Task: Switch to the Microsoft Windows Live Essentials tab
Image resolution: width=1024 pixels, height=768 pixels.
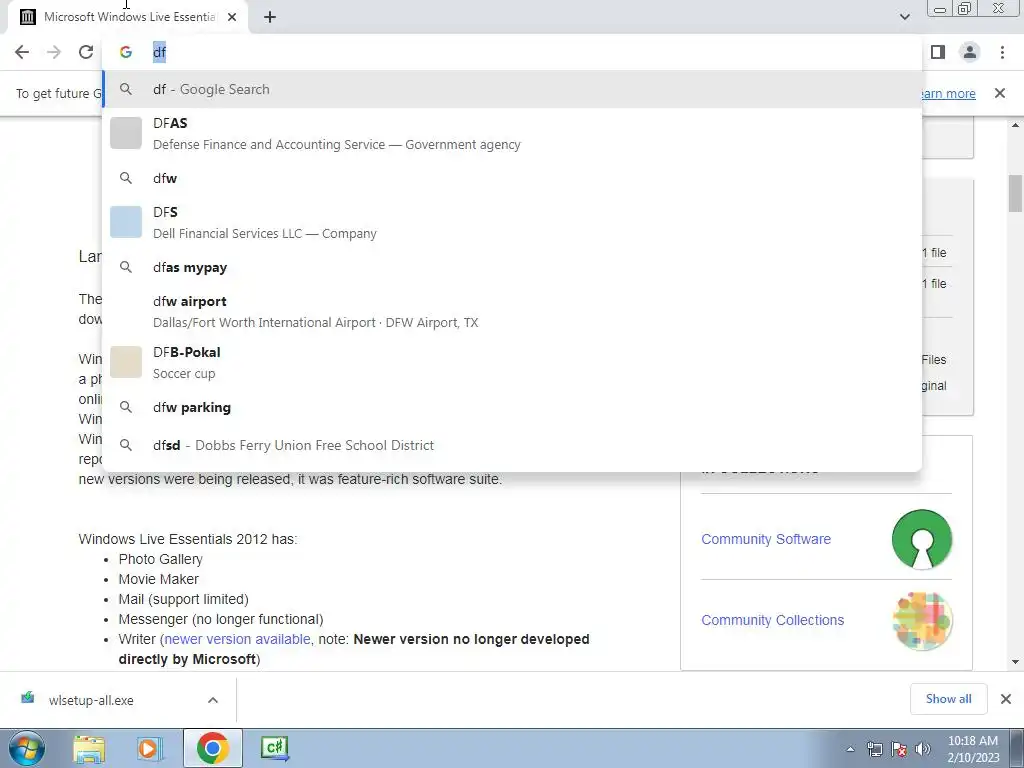Action: [127, 17]
